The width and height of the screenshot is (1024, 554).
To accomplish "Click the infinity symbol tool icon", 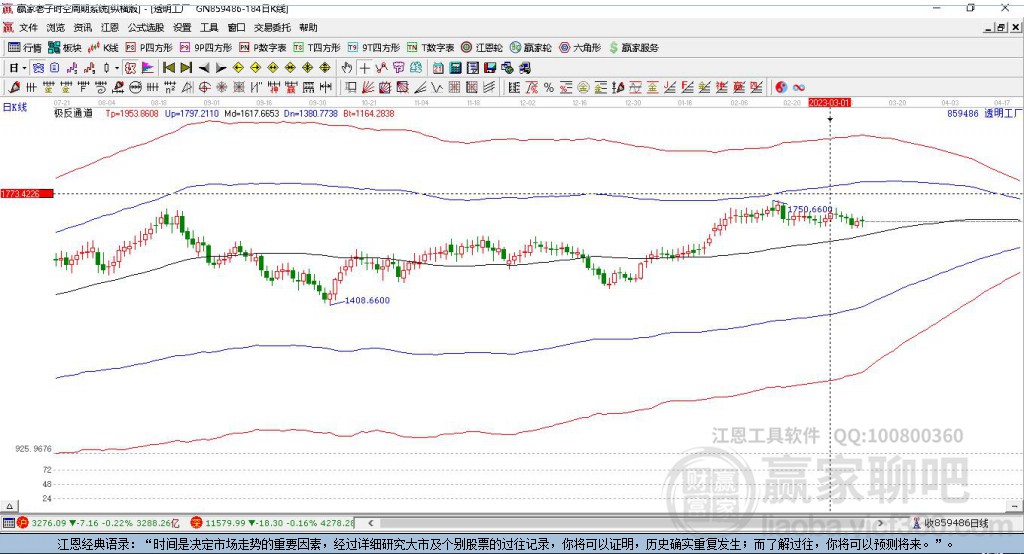I will [799, 88].
